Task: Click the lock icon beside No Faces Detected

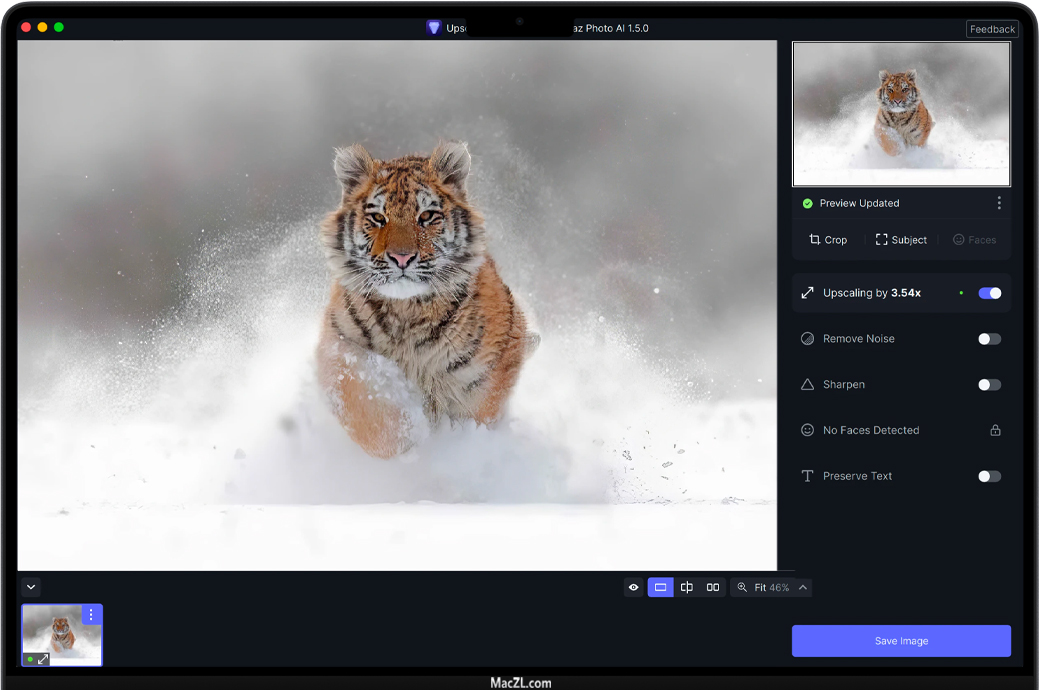Action: coord(995,430)
